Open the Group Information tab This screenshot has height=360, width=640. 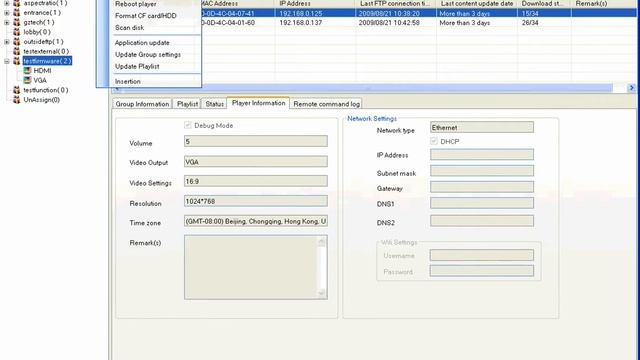tap(142, 104)
